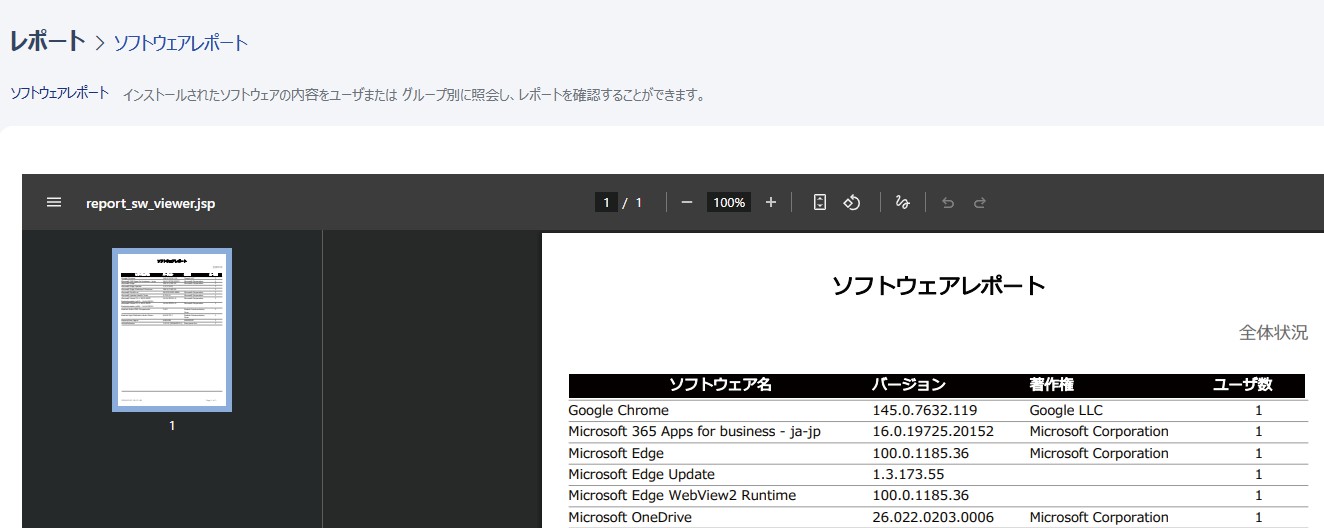
Task: Click the 100% zoom level field
Action: (729, 202)
